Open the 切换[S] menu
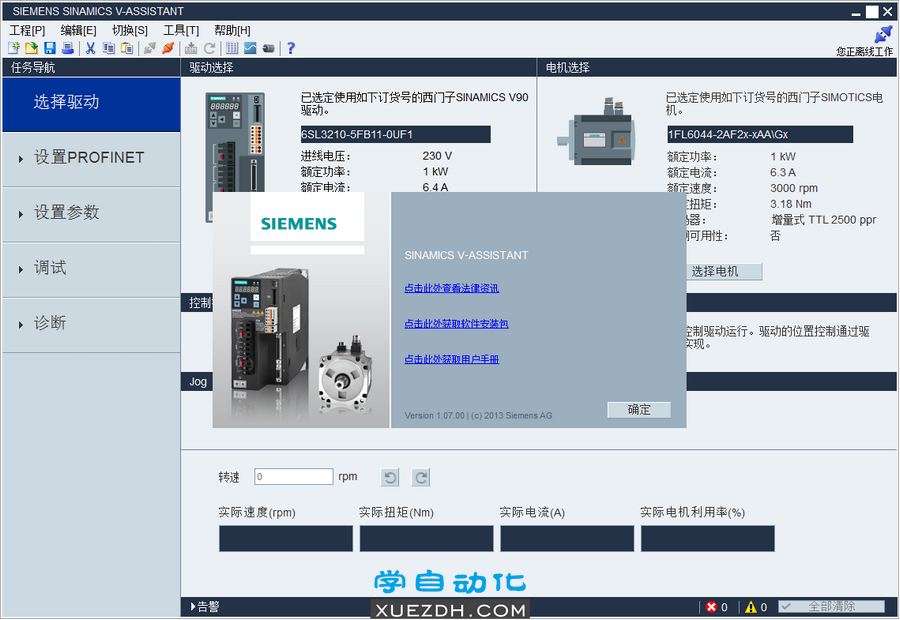Screen dimensions: 900x620 click(x=130, y=30)
